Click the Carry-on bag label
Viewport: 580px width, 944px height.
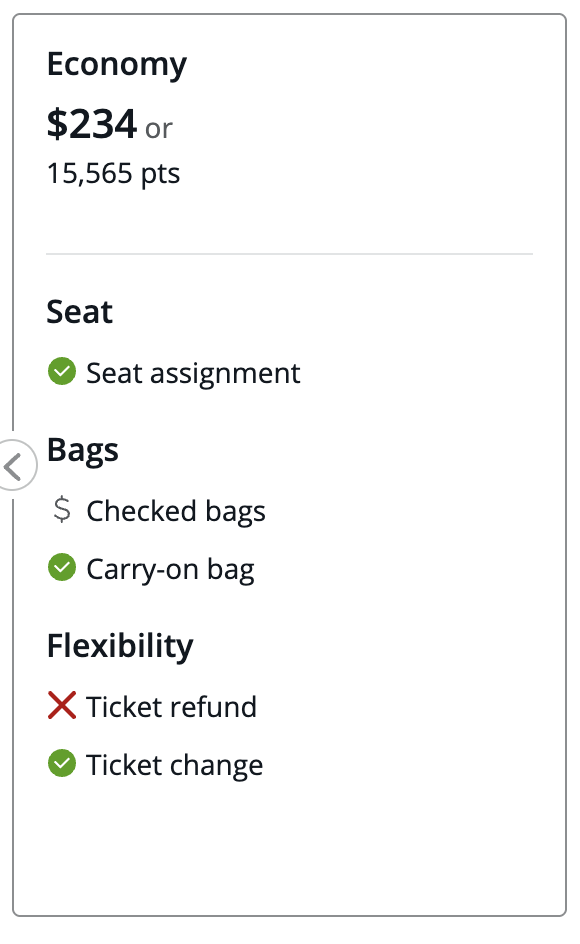pos(170,570)
